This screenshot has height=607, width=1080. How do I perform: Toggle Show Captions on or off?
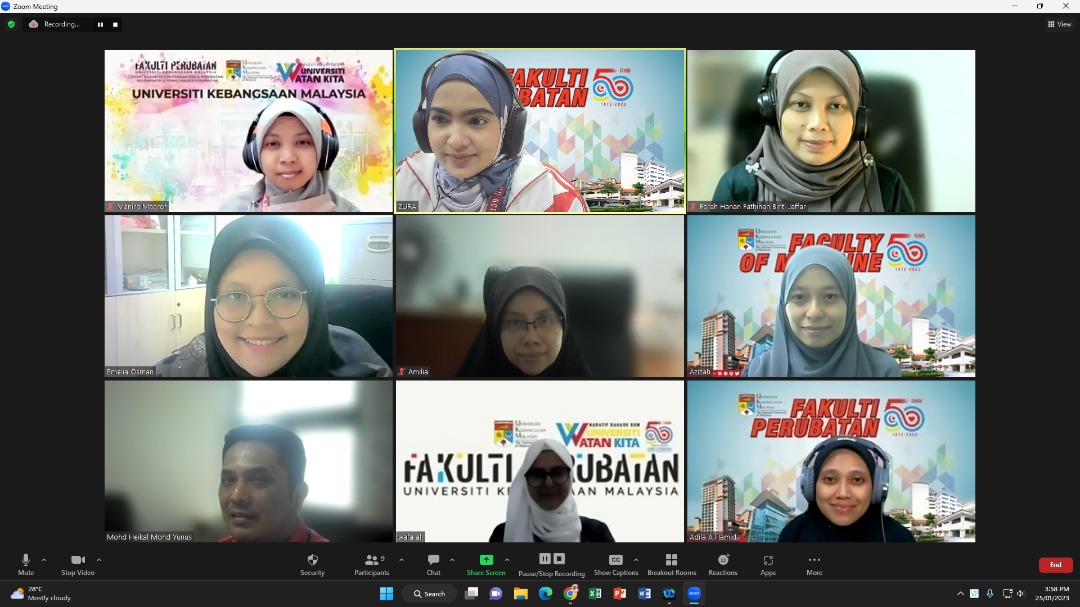[x=615, y=562]
